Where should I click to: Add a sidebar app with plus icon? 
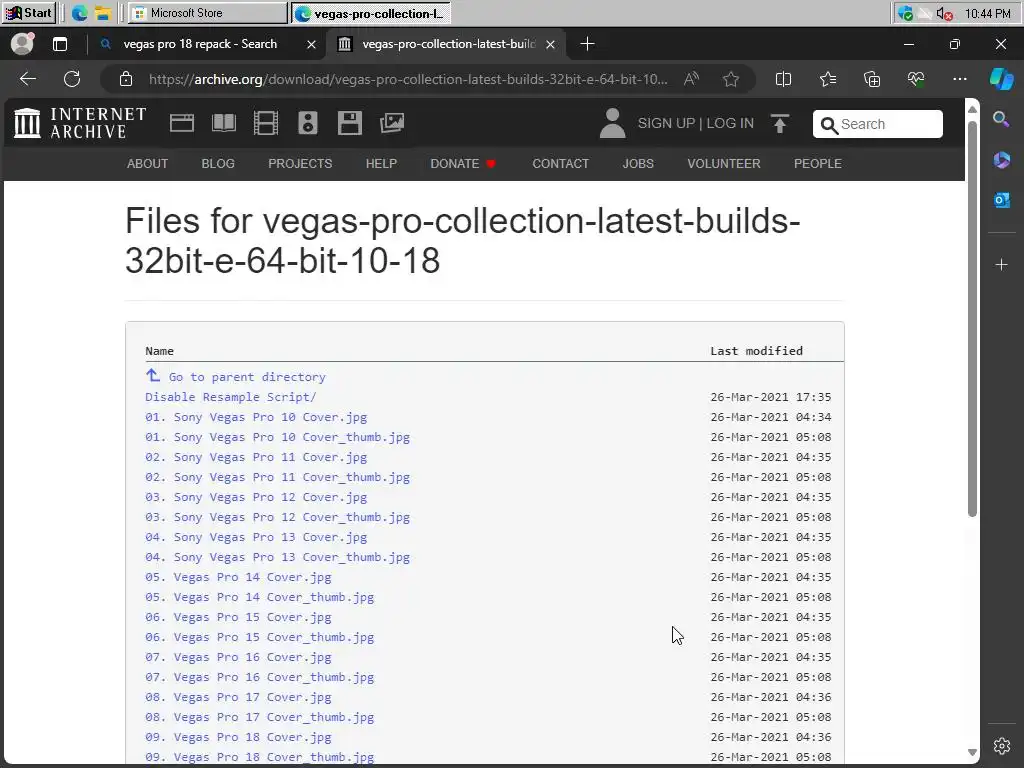[1001, 264]
